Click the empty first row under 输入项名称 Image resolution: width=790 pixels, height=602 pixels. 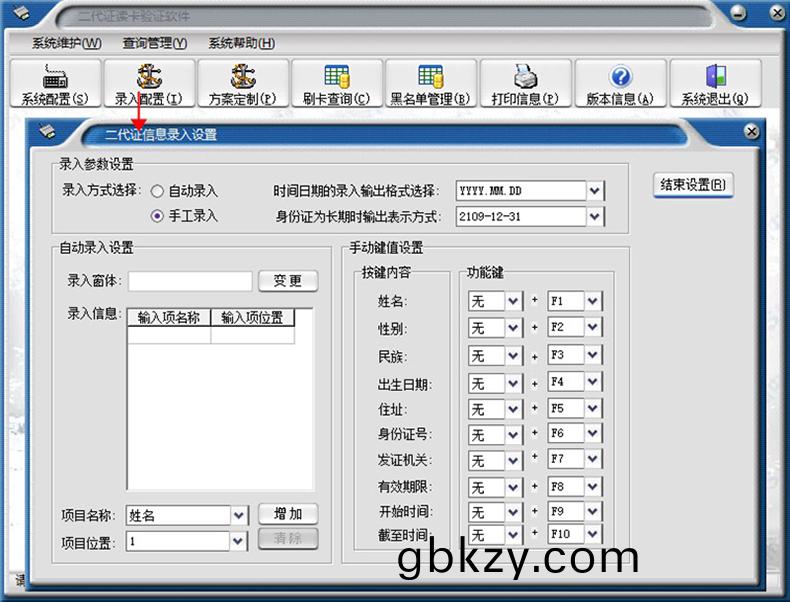click(169, 336)
